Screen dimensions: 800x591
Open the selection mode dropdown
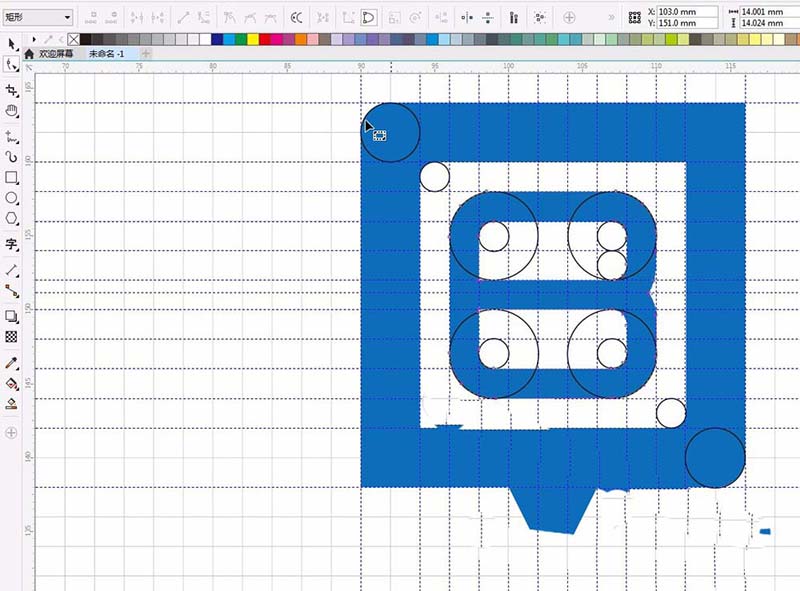pos(38,17)
